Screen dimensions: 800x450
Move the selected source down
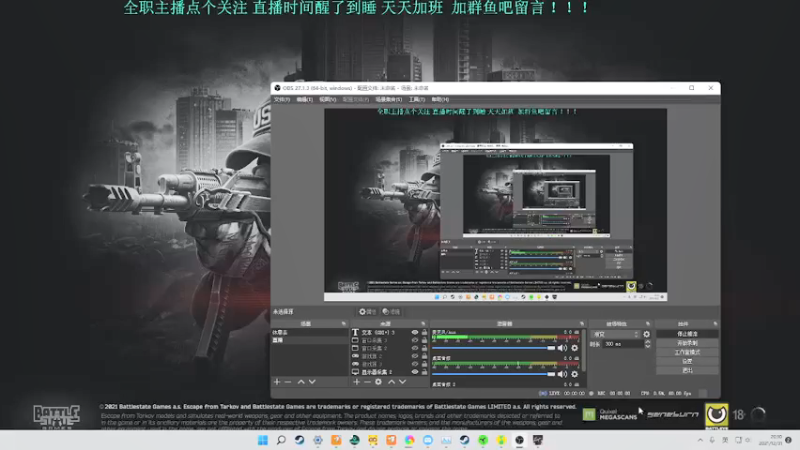tap(403, 382)
